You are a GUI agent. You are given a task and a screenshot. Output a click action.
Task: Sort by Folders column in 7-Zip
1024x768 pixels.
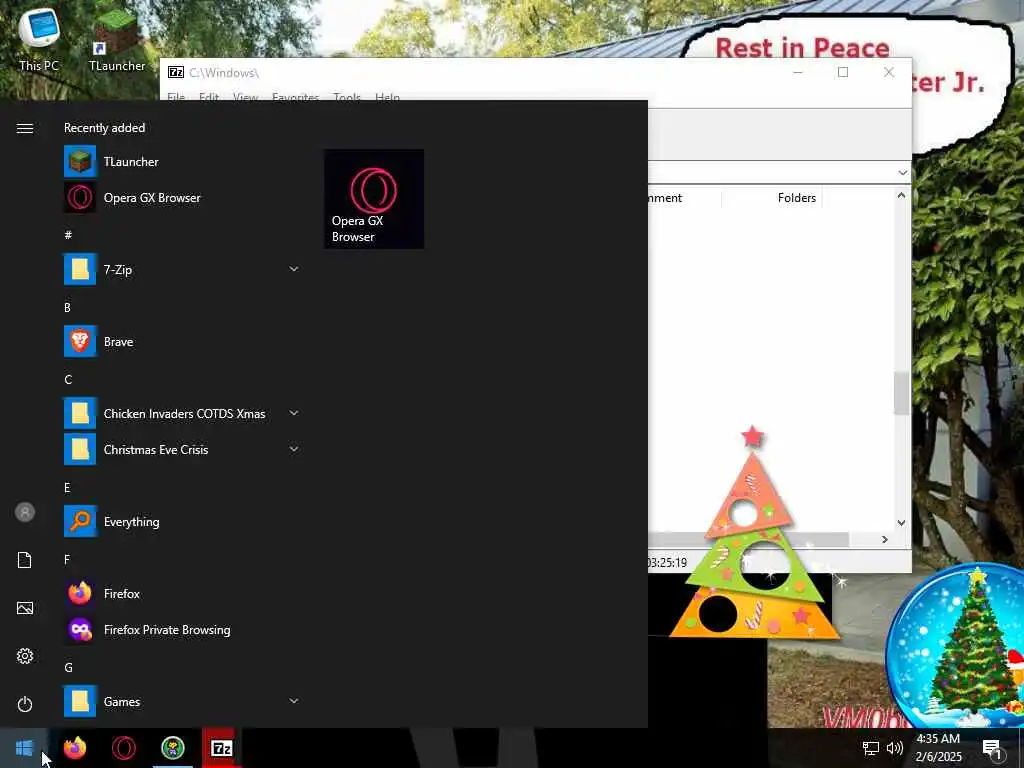[x=796, y=198]
